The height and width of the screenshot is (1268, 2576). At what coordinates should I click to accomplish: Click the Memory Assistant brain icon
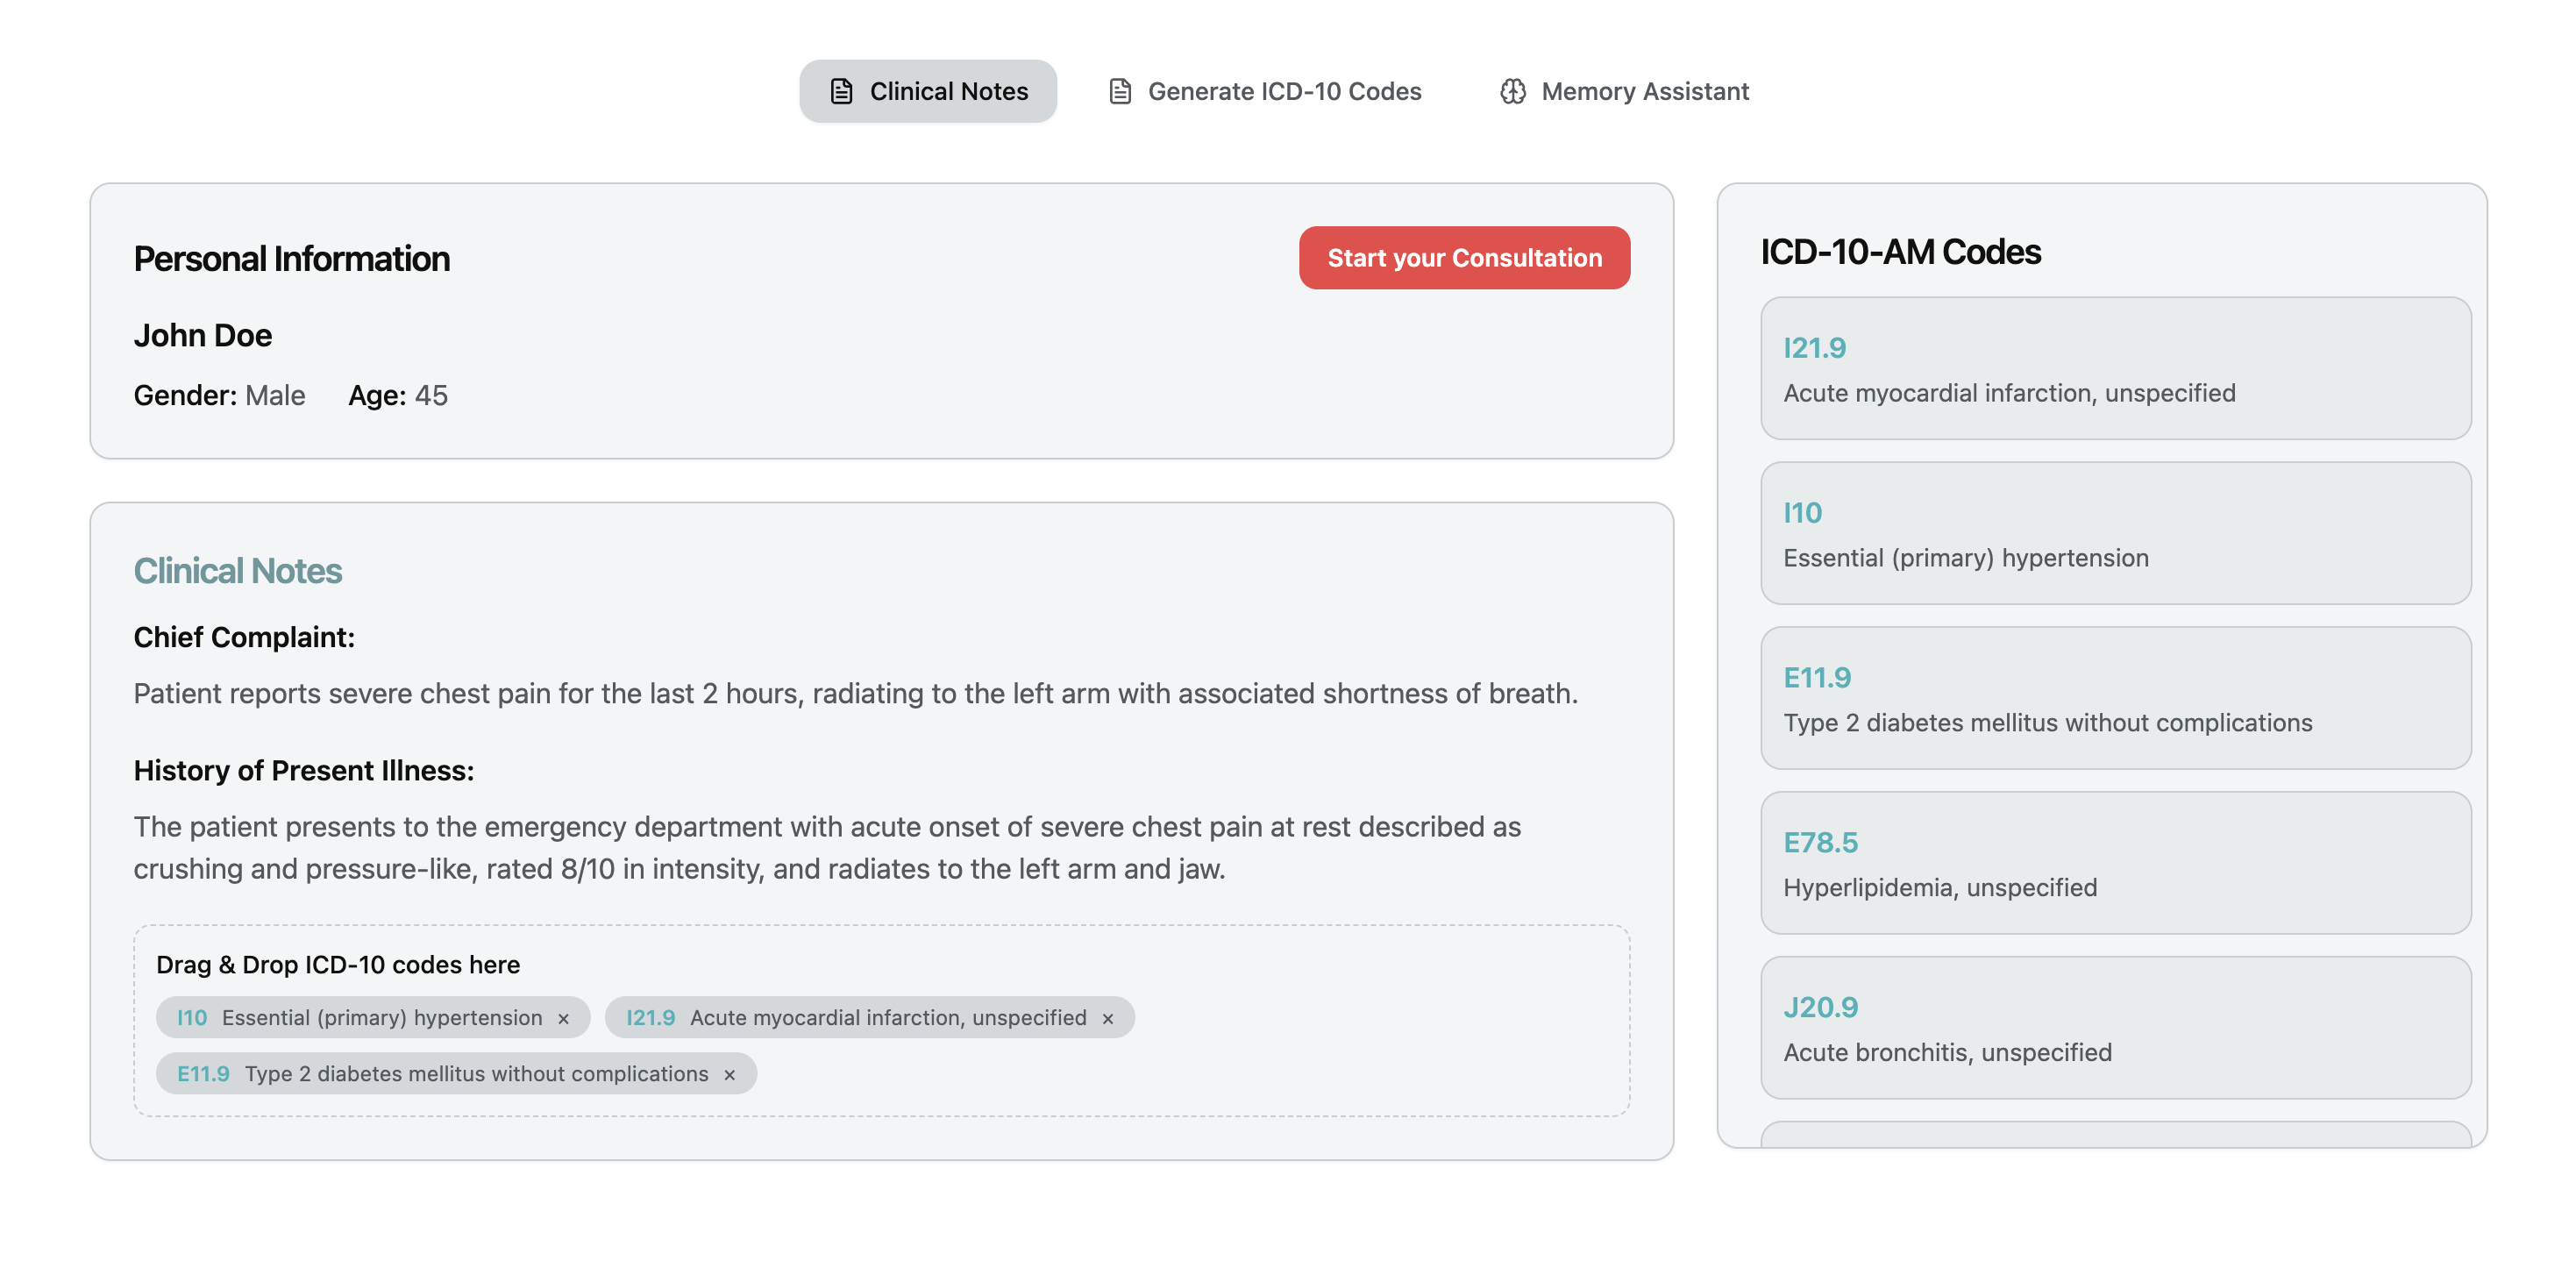pos(1512,91)
